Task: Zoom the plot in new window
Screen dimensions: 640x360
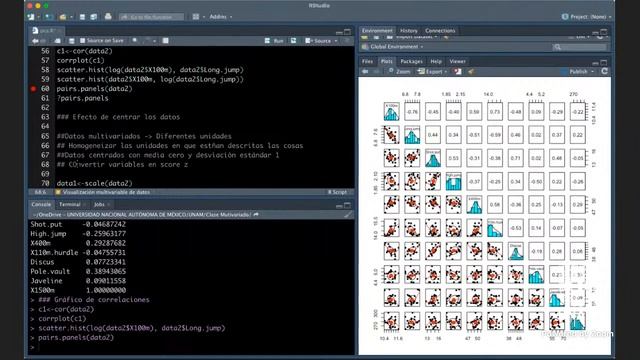Action: 399,71
